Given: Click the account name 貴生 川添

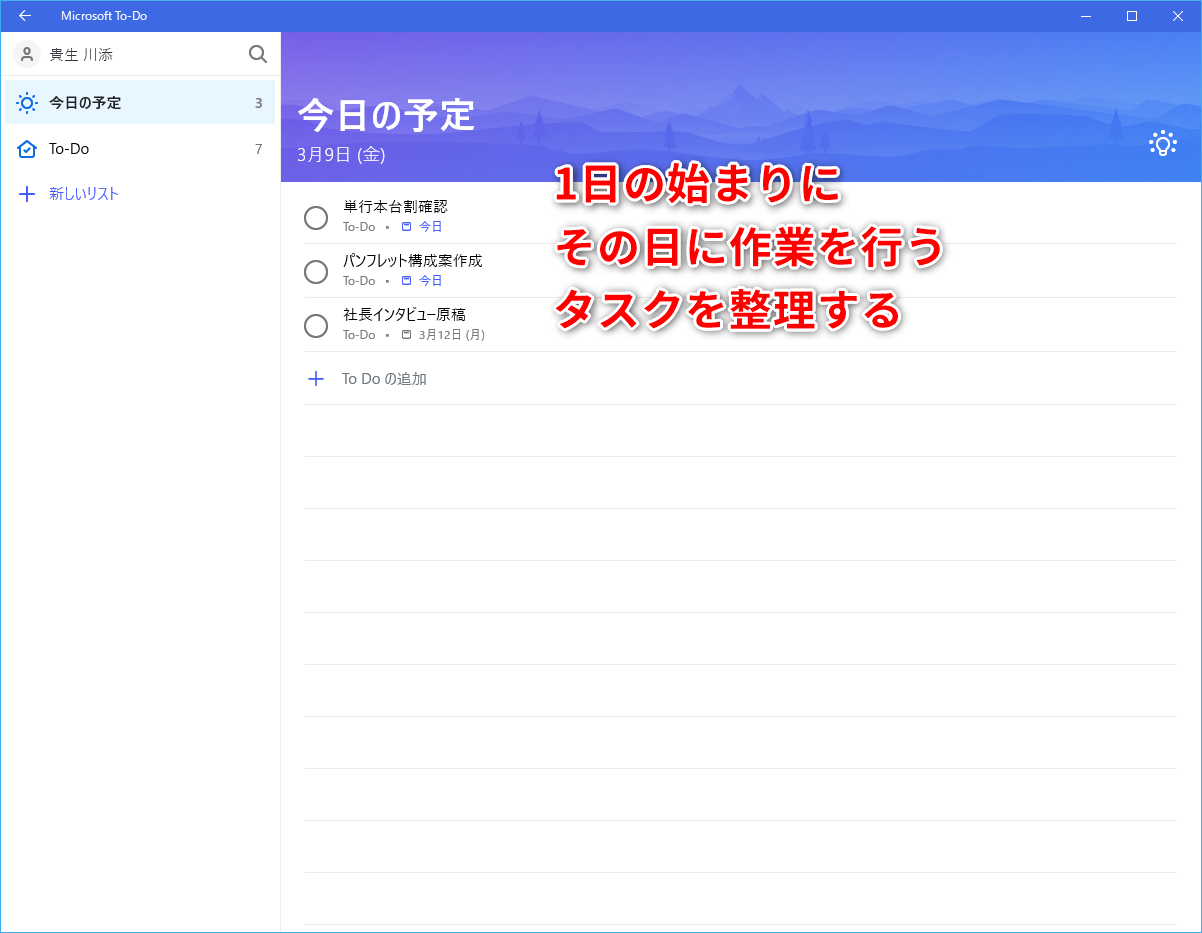Looking at the screenshot, I should 81,55.
